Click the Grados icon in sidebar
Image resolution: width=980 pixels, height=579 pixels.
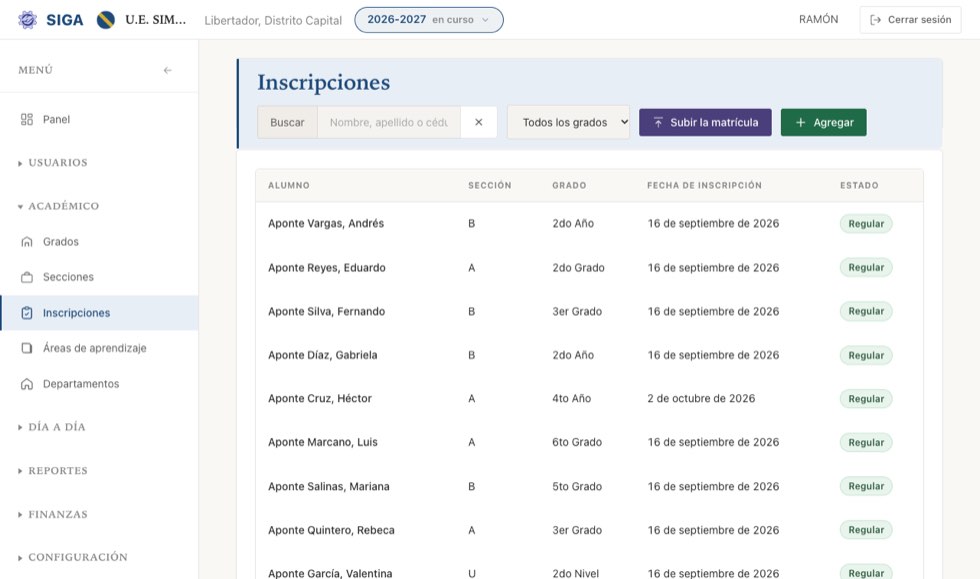coord(27,241)
